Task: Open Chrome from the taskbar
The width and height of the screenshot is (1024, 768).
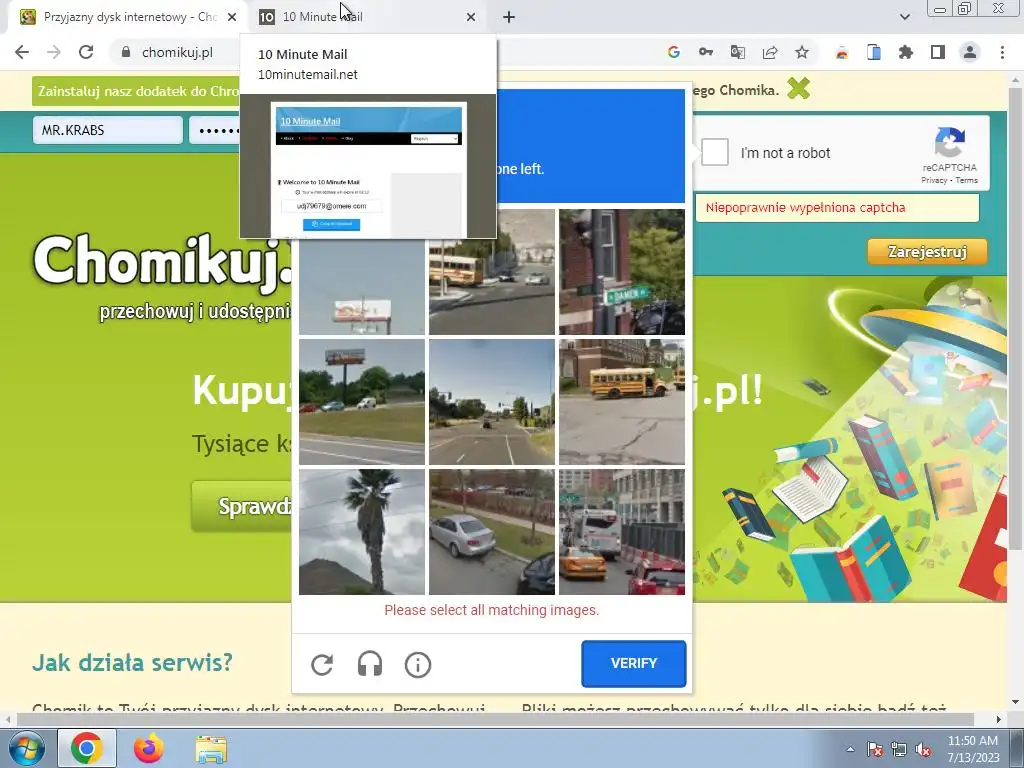Action: (x=87, y=748)
